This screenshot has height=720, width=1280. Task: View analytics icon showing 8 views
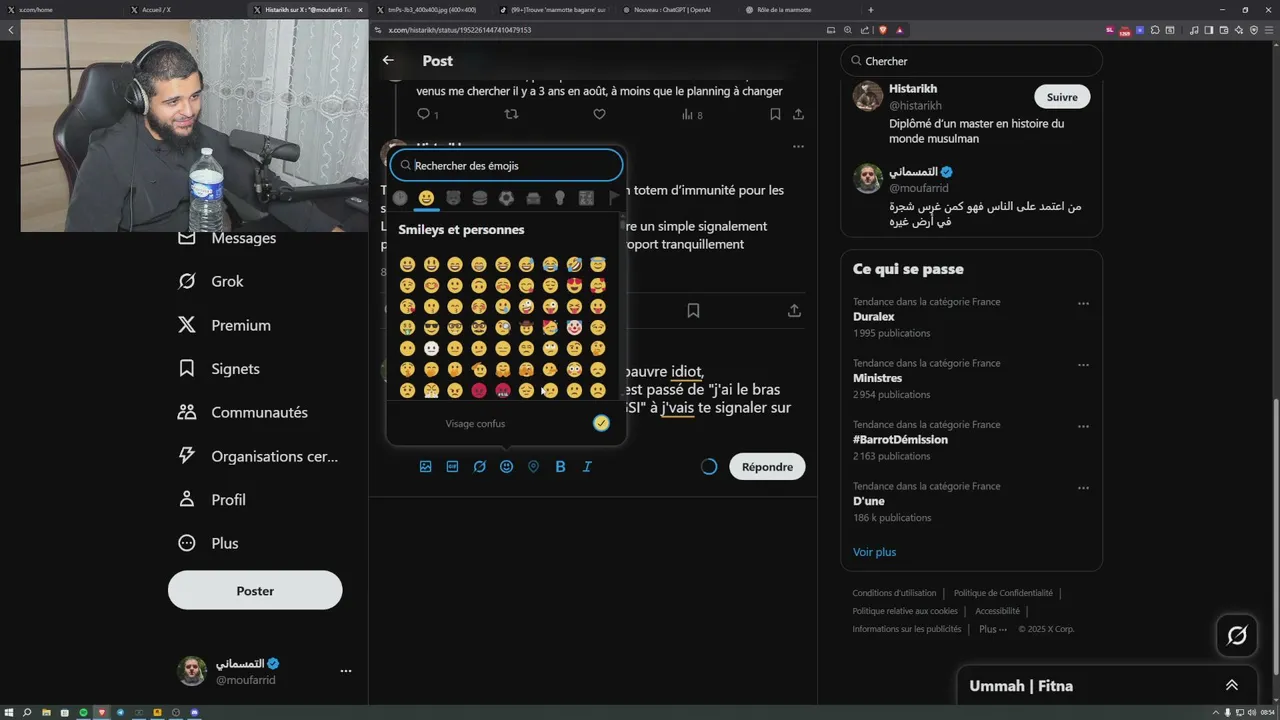pos(691,114)
